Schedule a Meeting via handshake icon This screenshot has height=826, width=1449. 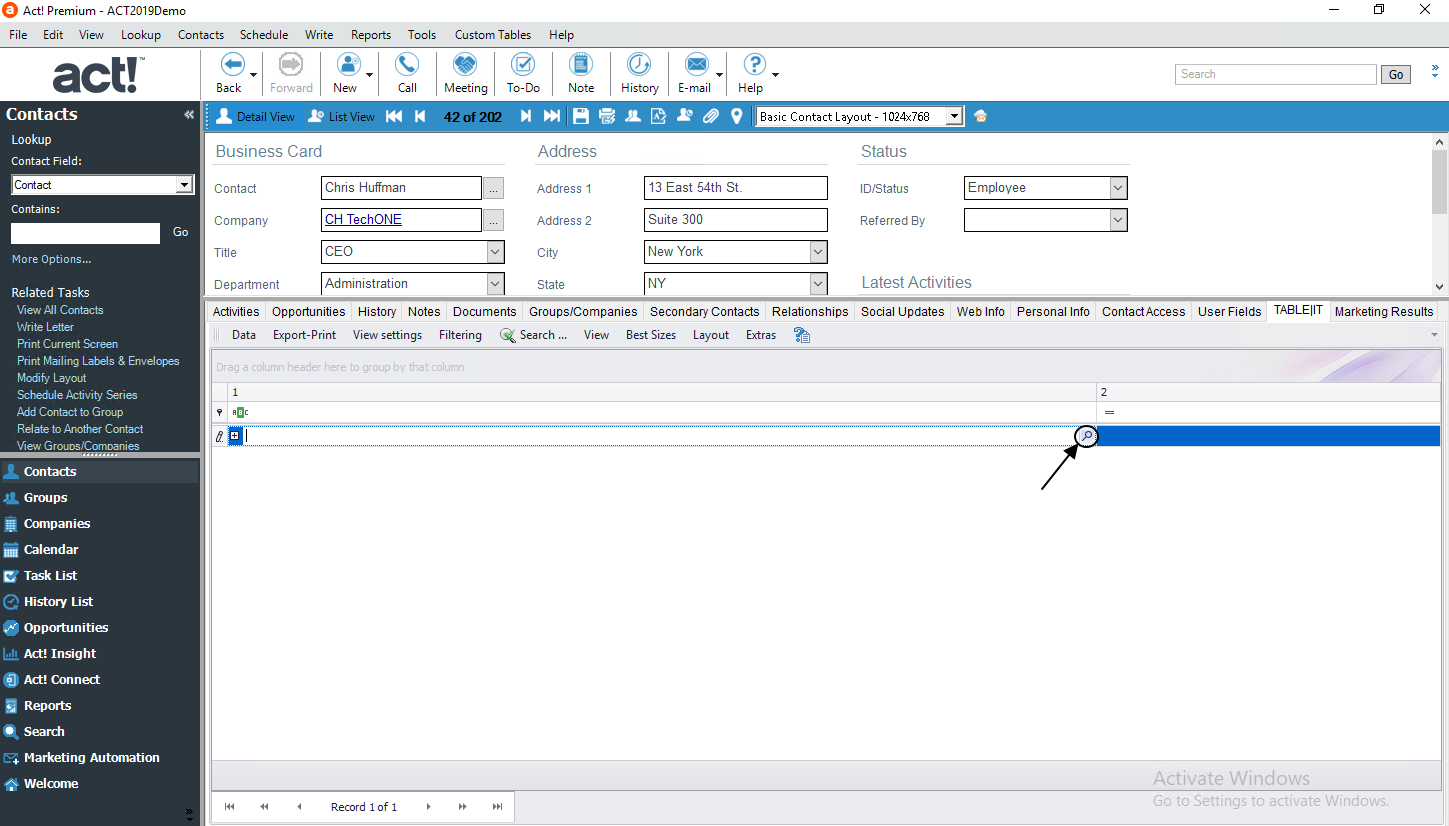click(465, 65)
